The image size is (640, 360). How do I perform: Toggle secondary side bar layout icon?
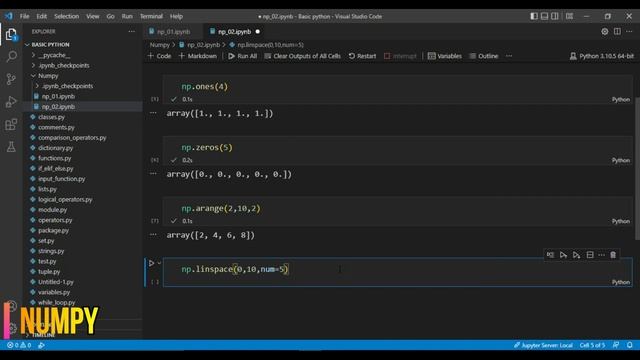555,16
